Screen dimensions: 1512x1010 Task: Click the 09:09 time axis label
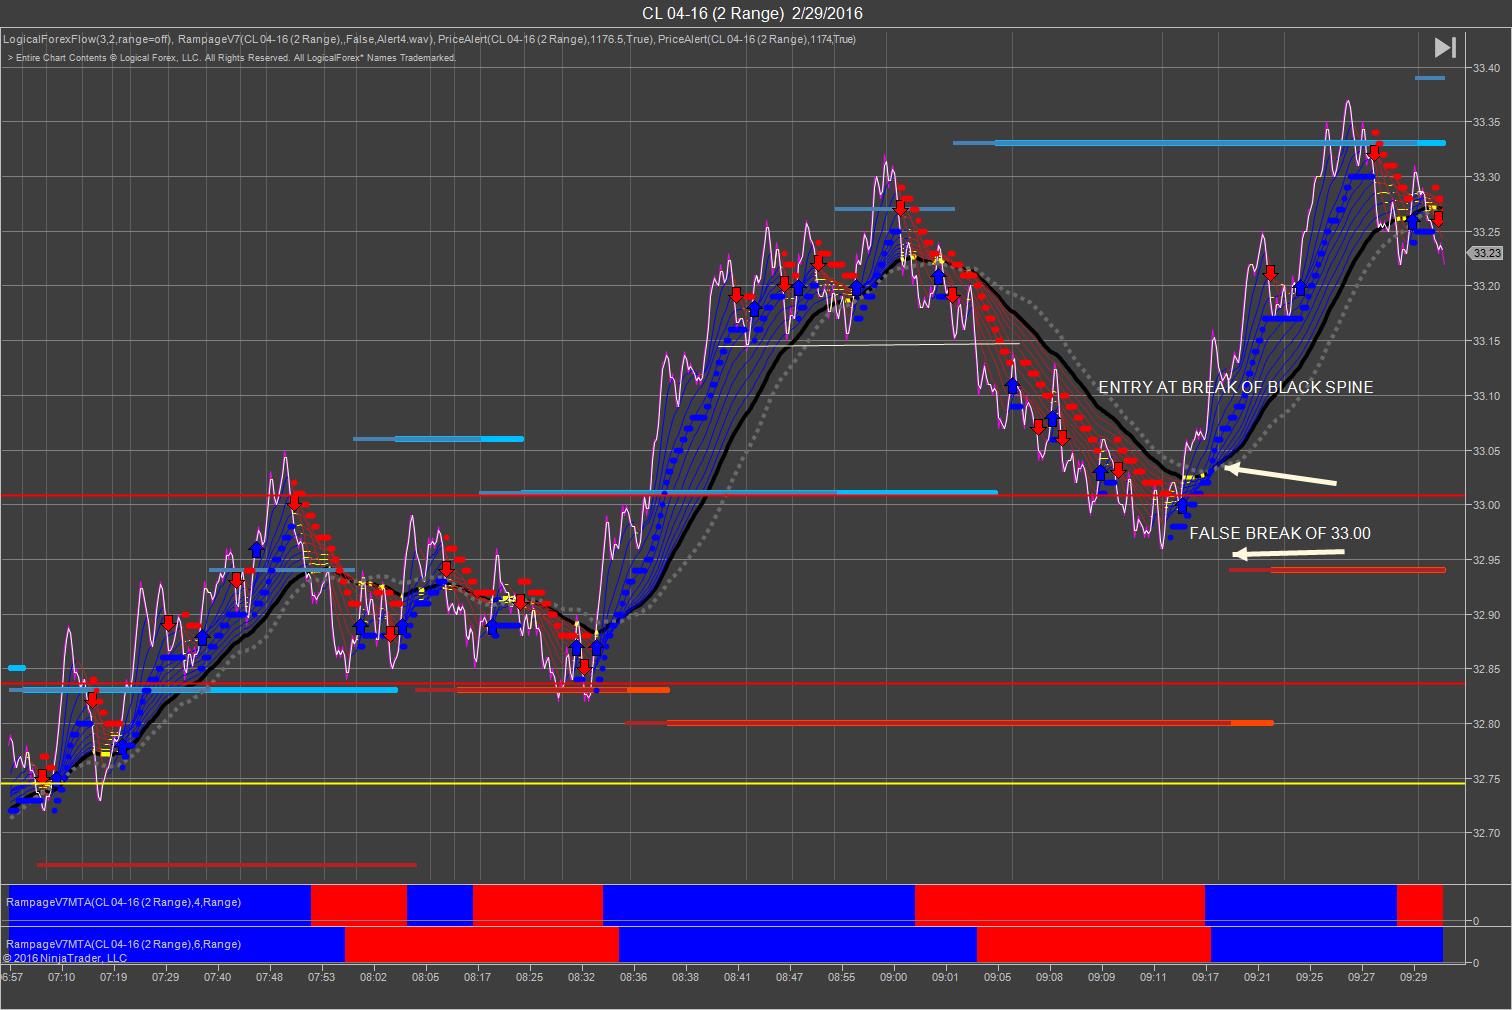pyautogui.click(x=1102, y=977)
